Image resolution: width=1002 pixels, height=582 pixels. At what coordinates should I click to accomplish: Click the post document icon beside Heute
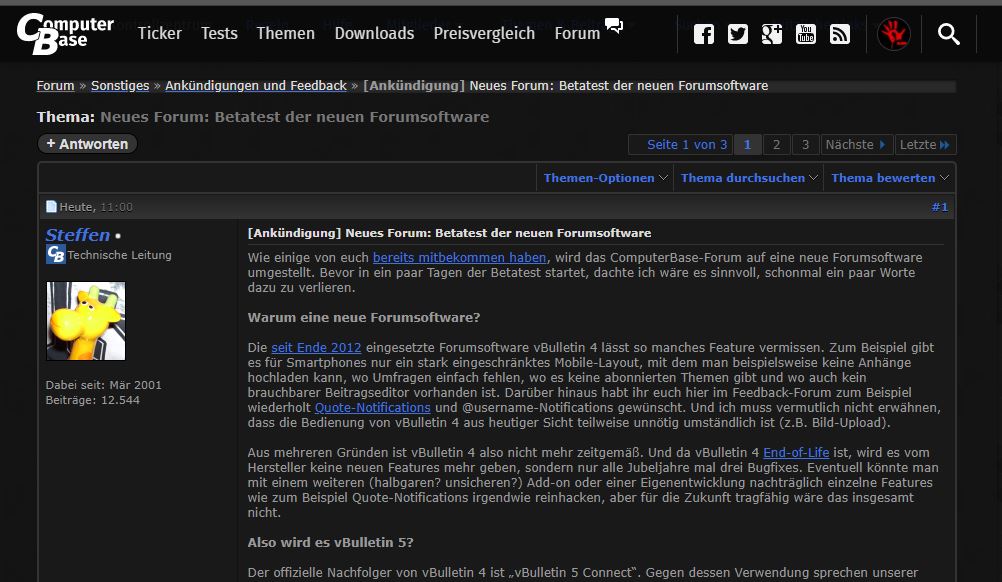(51, 206)
